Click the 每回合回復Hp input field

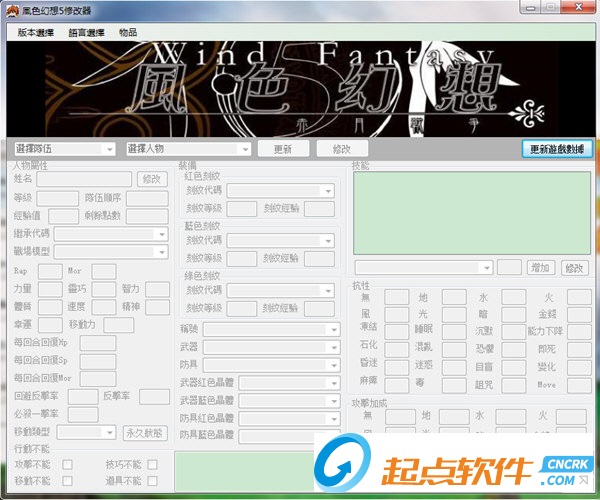click(x=98, y=343)
